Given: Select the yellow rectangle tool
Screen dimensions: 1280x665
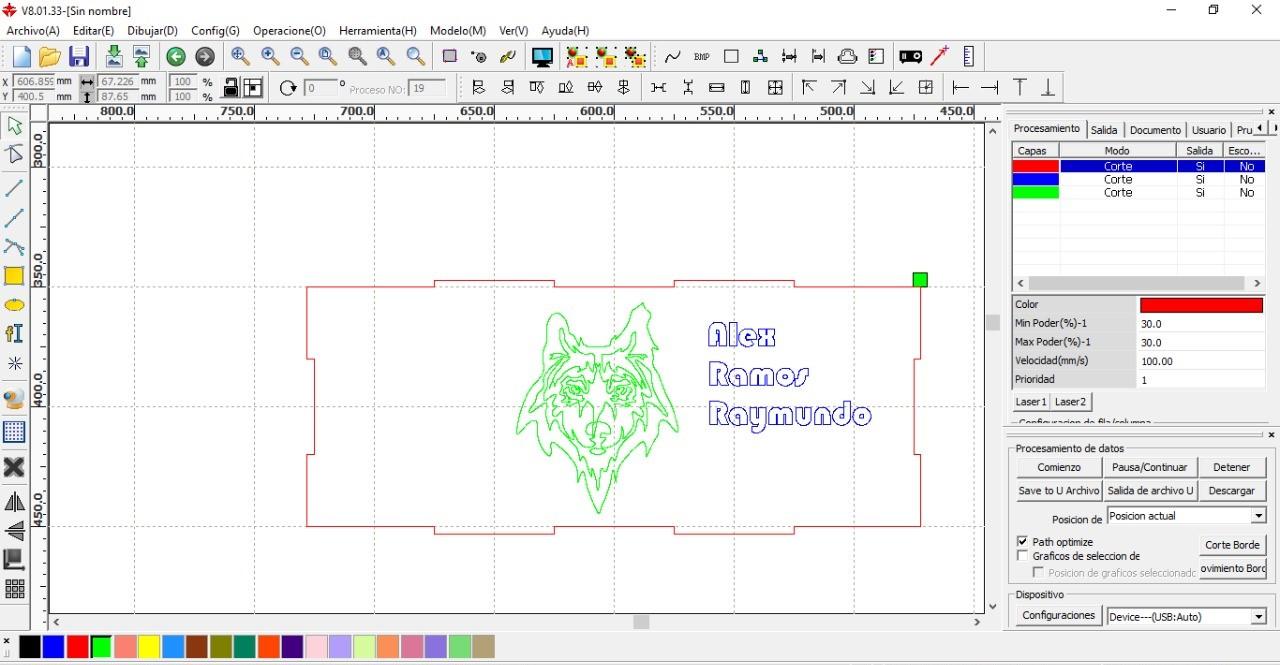Looking at the screenshot, I should tap(15, 276).
